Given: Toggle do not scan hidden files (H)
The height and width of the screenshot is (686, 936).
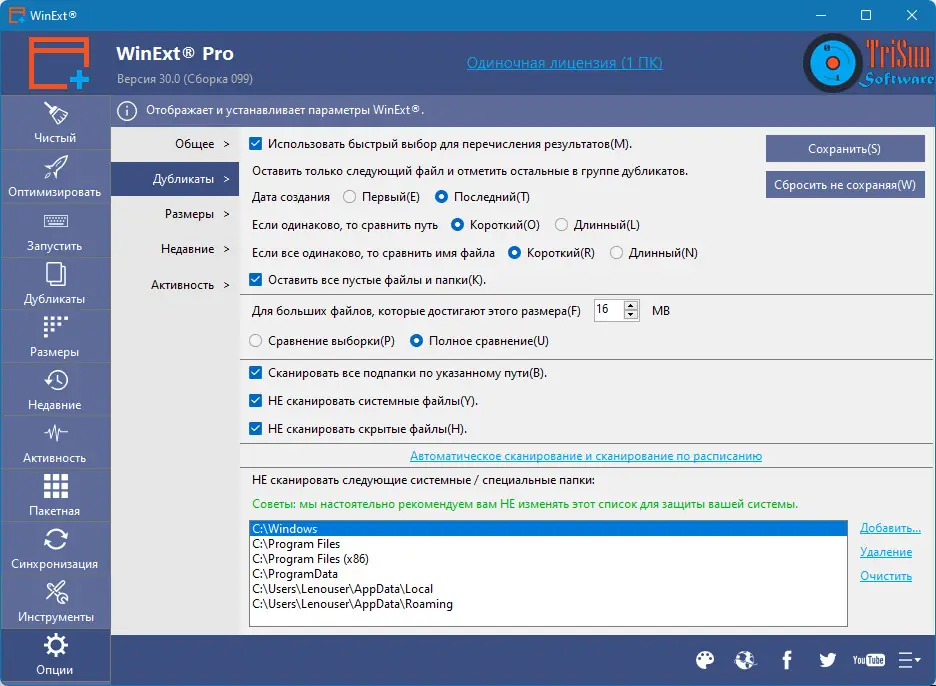Looking at the screenshot, I should click(x=255, y=429).
